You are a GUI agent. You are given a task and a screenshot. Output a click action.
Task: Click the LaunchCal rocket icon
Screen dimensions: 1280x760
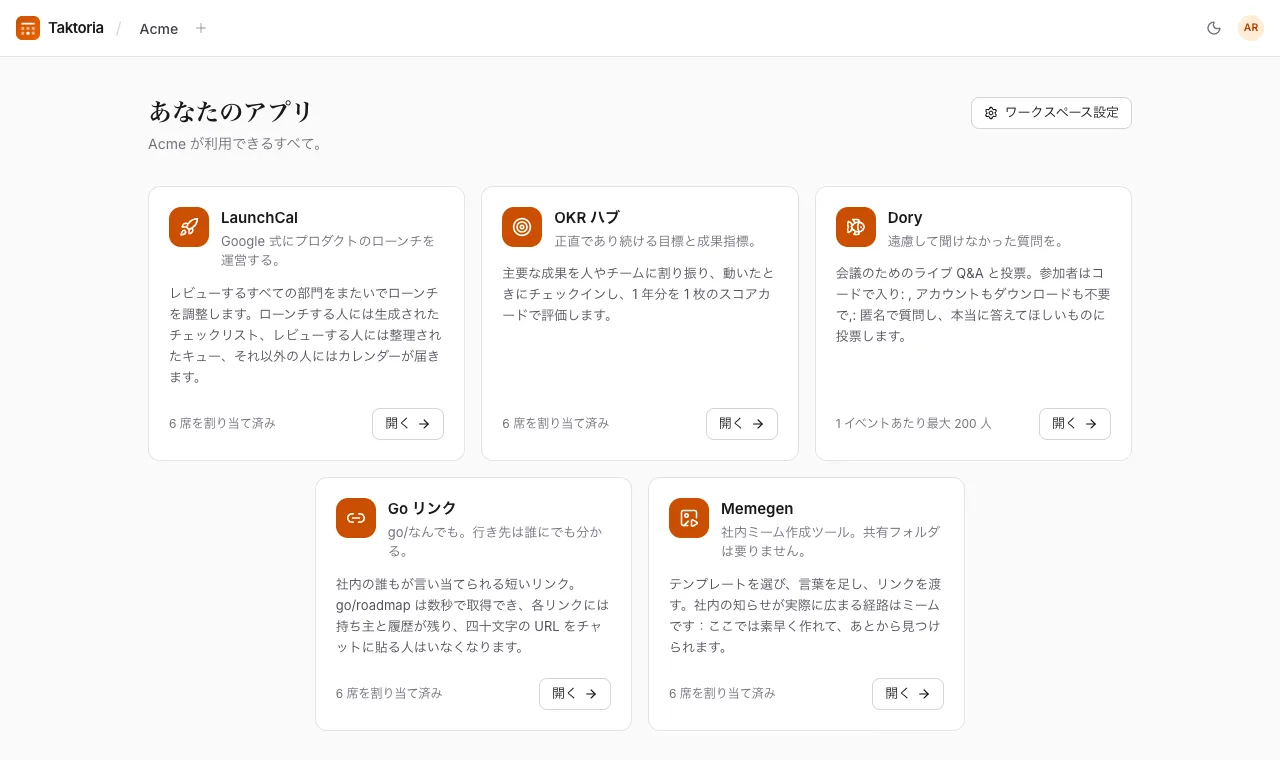click(189, 227)
